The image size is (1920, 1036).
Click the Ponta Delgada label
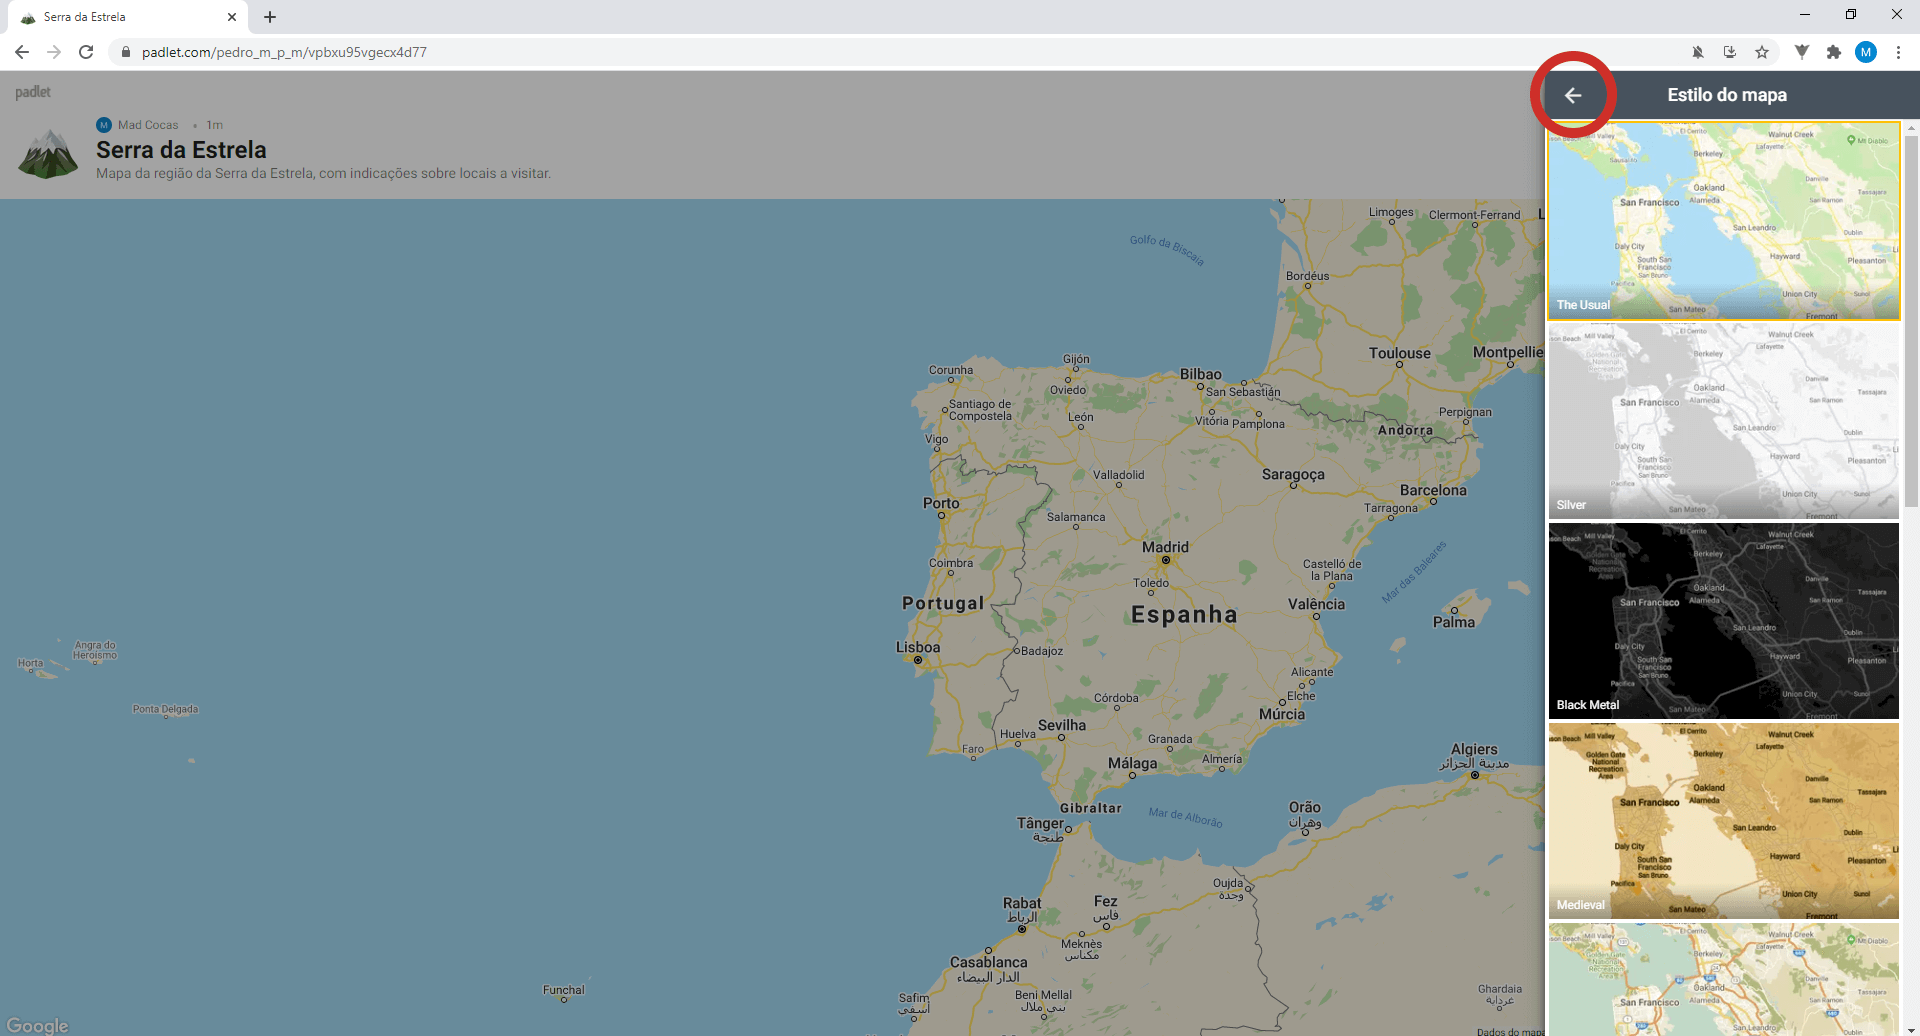click(x=165, y=709)
